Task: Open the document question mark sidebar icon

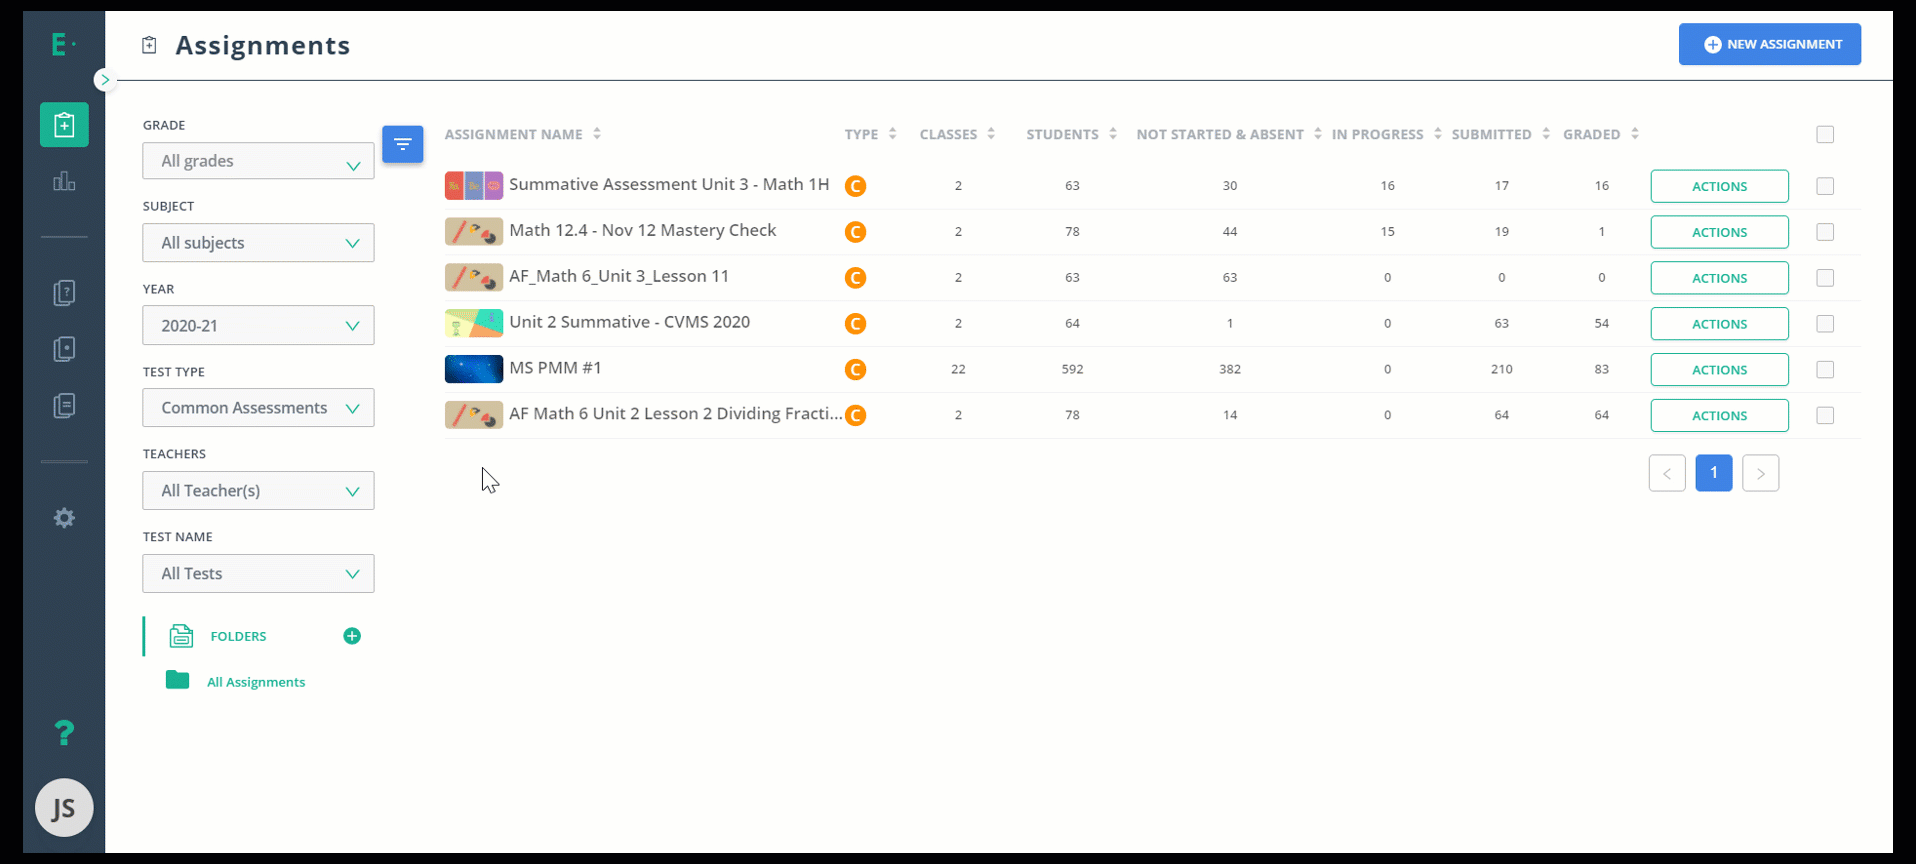Action: tap(64, 293)
